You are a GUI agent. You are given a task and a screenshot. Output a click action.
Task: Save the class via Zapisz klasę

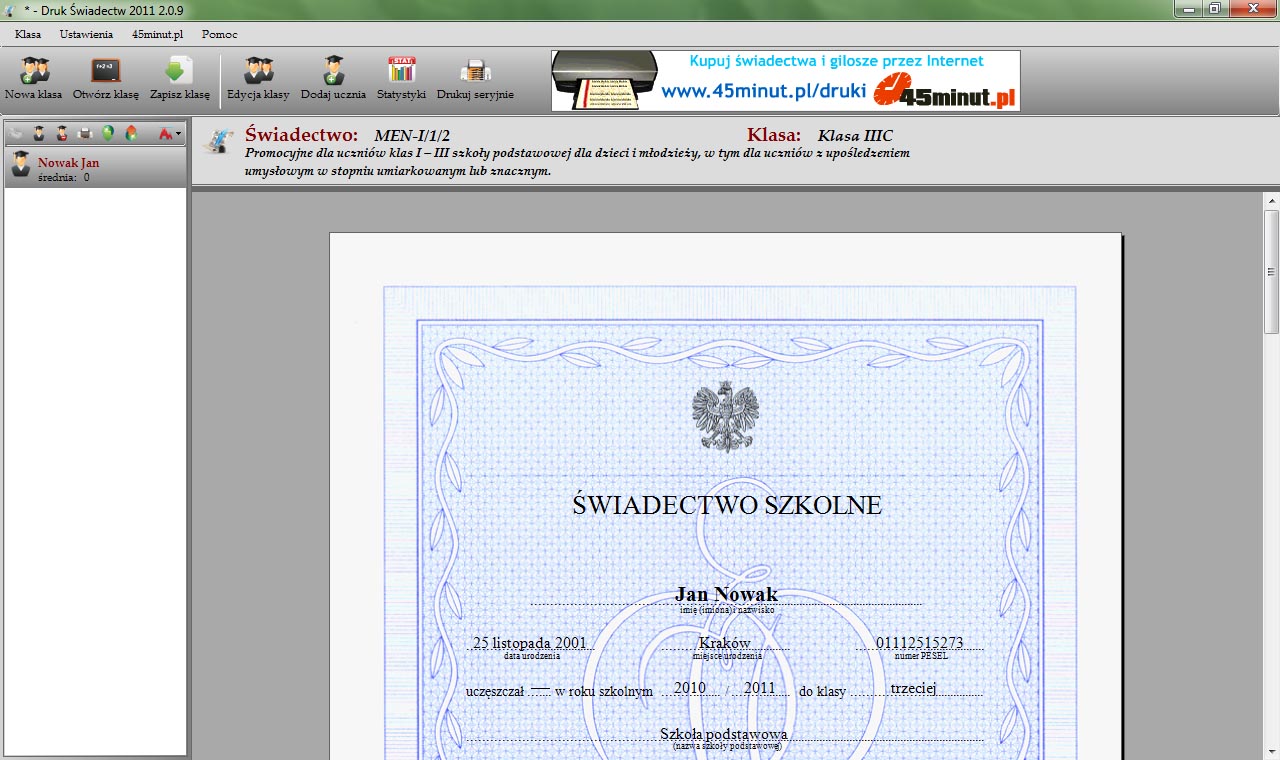pos(180,79)
